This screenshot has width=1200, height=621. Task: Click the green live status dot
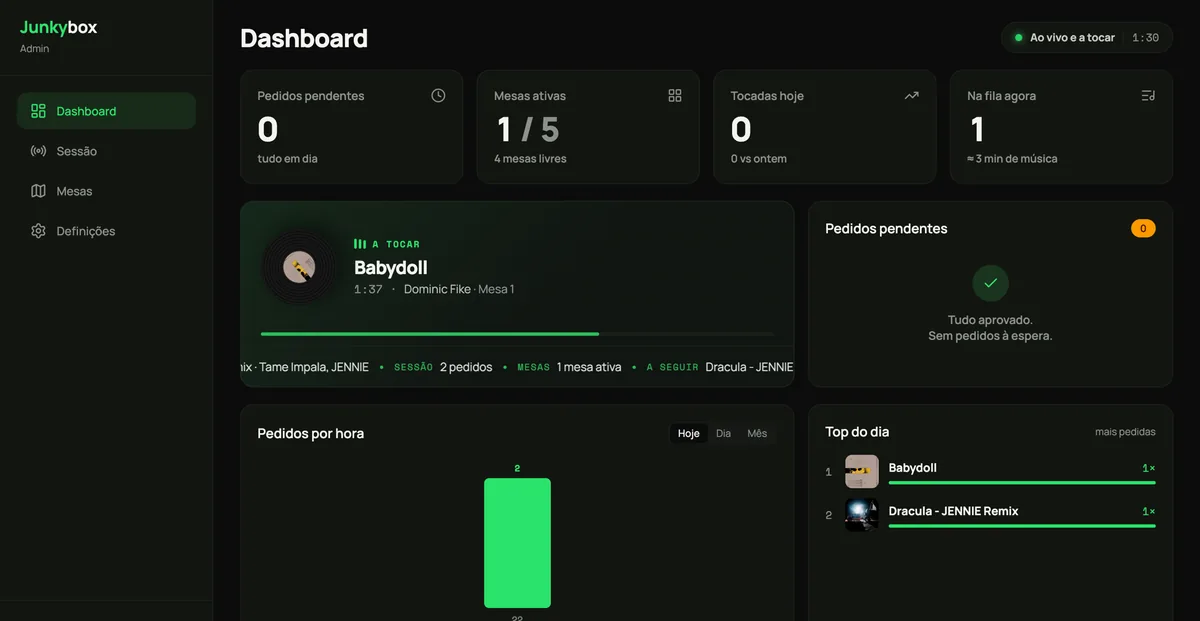pyautogui.click(x=1019, y=38)
